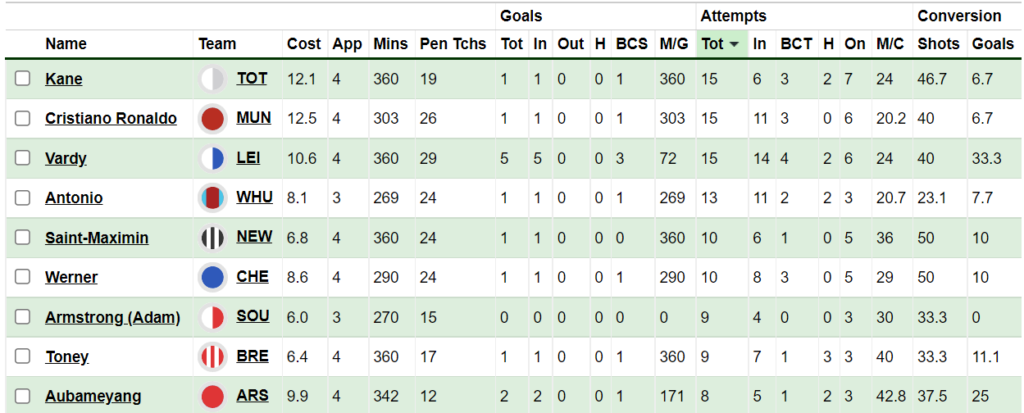Sort by Pen Tchs column header

[x=453, y=44]
